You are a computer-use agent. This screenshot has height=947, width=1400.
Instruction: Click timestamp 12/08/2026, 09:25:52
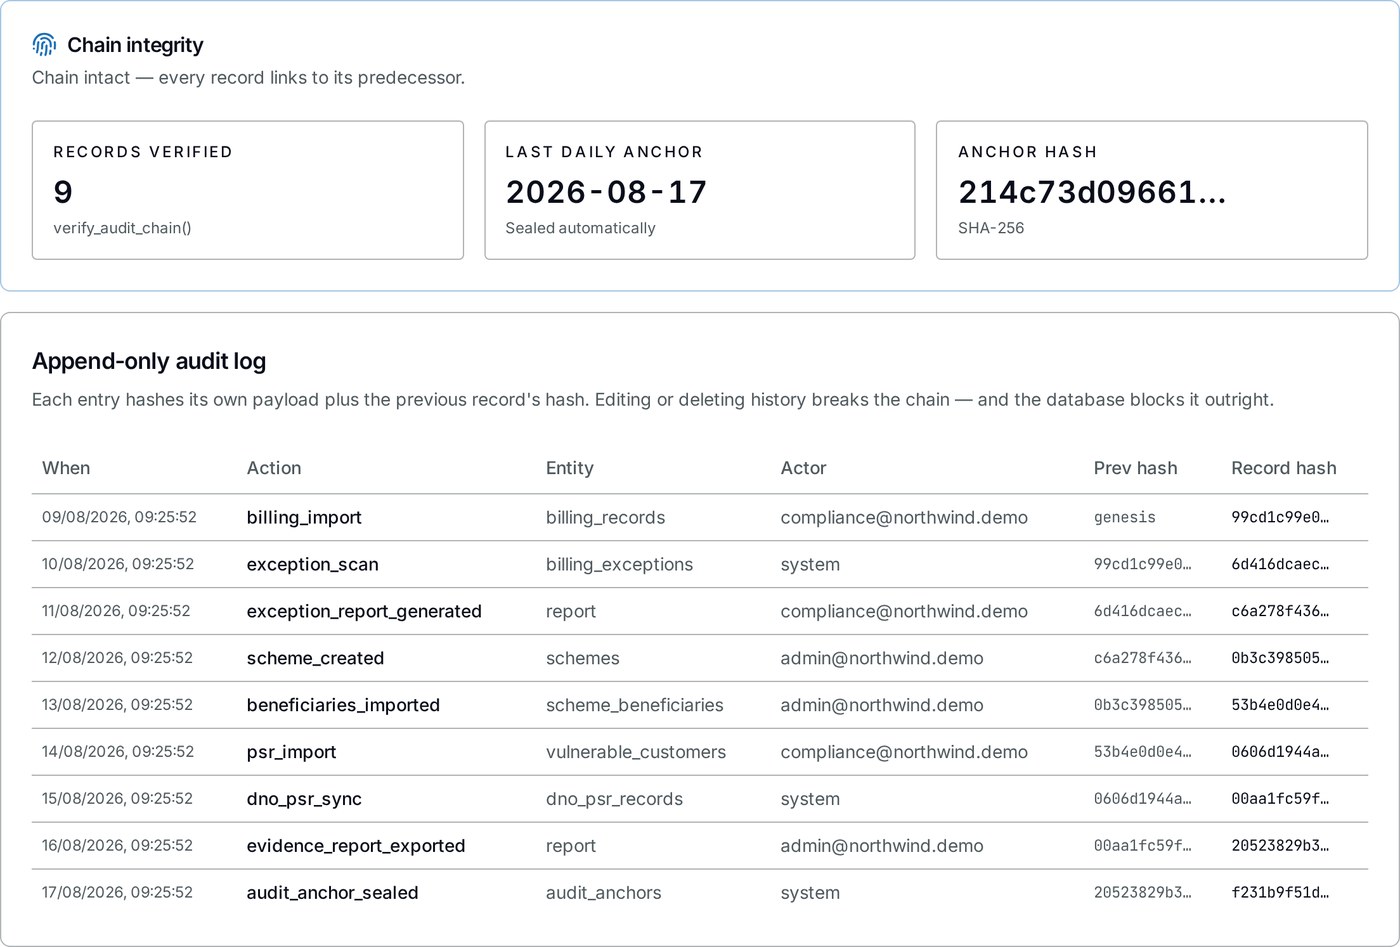(117, 658)
